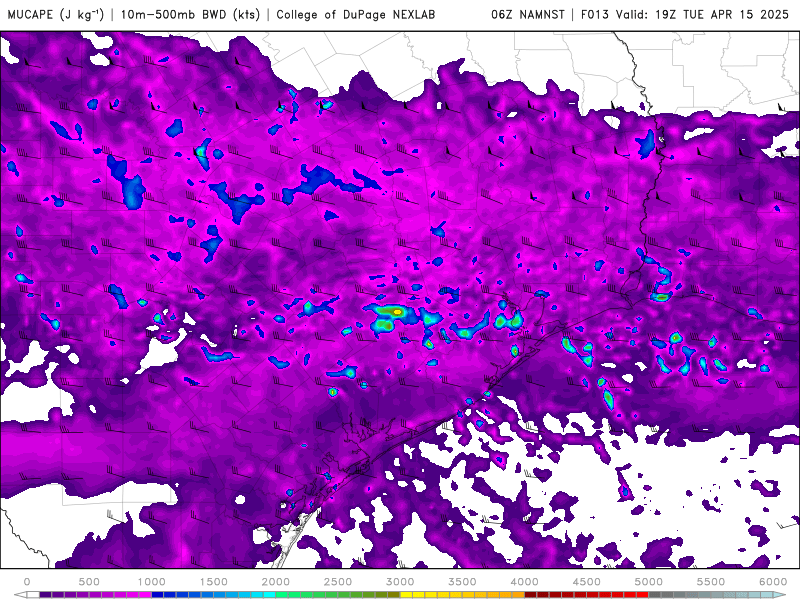Image resolution: width=800 pixels, height=600 pixels.
Task: Click the F013 forecast hour text
Action: 595,15
